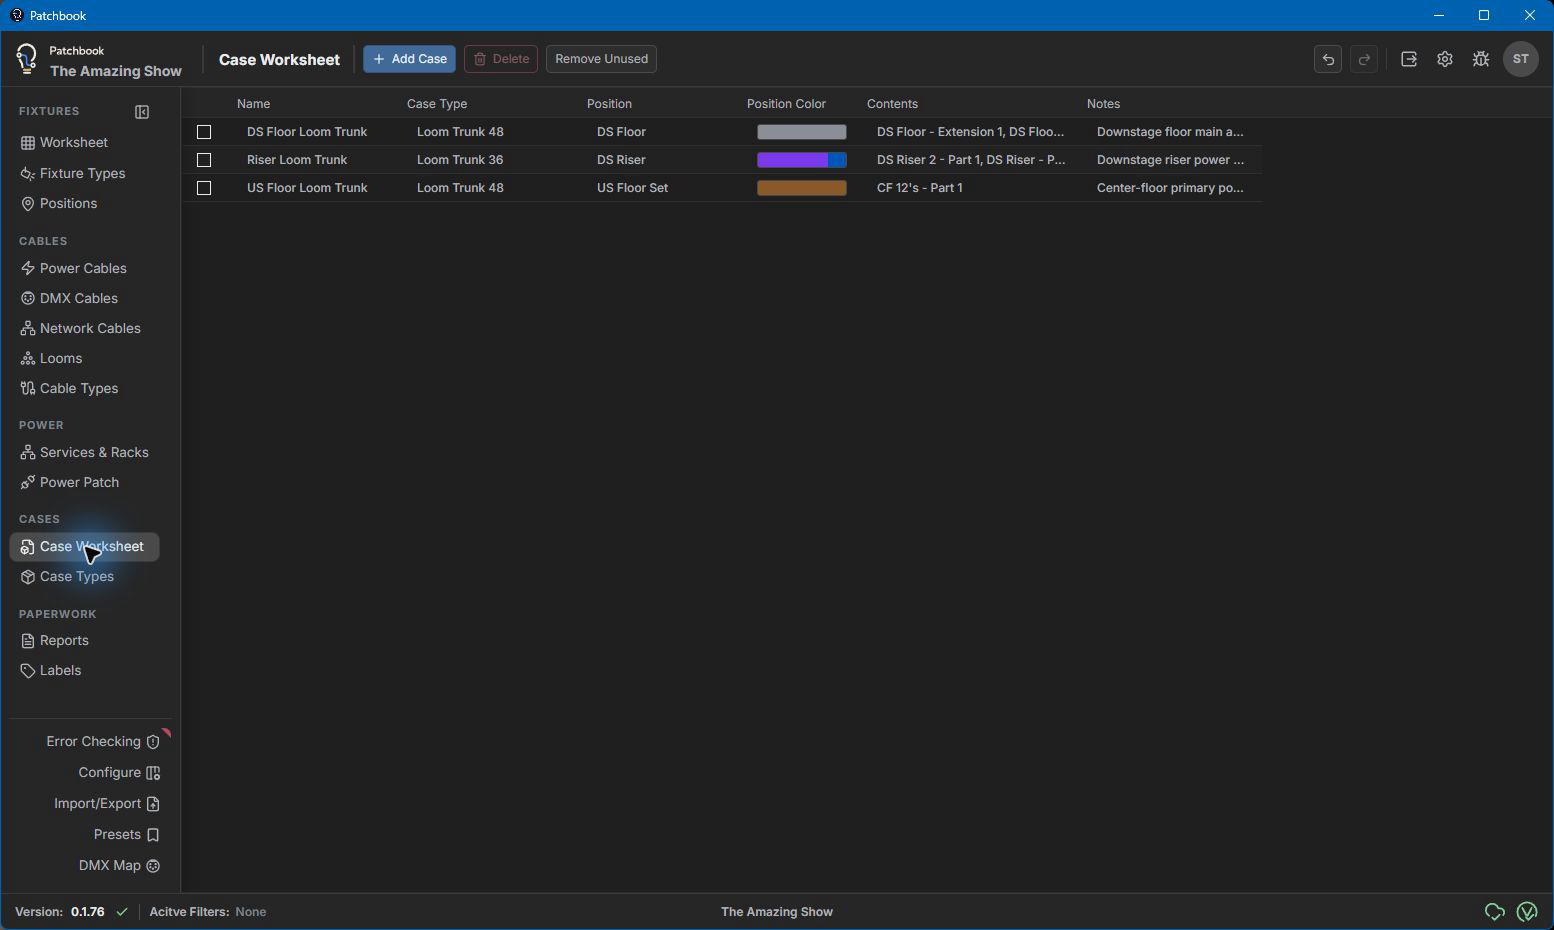Click DS Floor gray position color swatch
Screen dimensions: 1554x930
pyautogui.click(x=802, y=132)
